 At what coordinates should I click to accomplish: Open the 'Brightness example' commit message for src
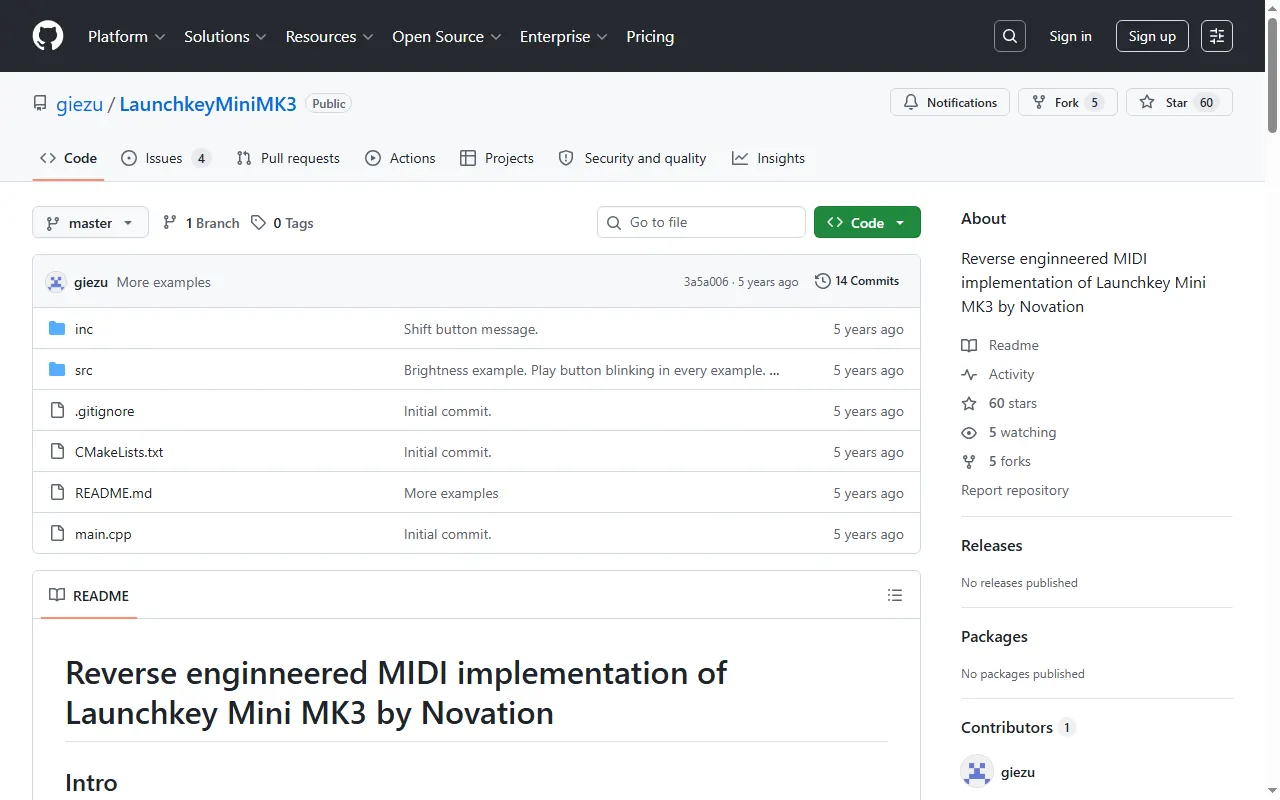pyautogui.click(x=592, y=370)
